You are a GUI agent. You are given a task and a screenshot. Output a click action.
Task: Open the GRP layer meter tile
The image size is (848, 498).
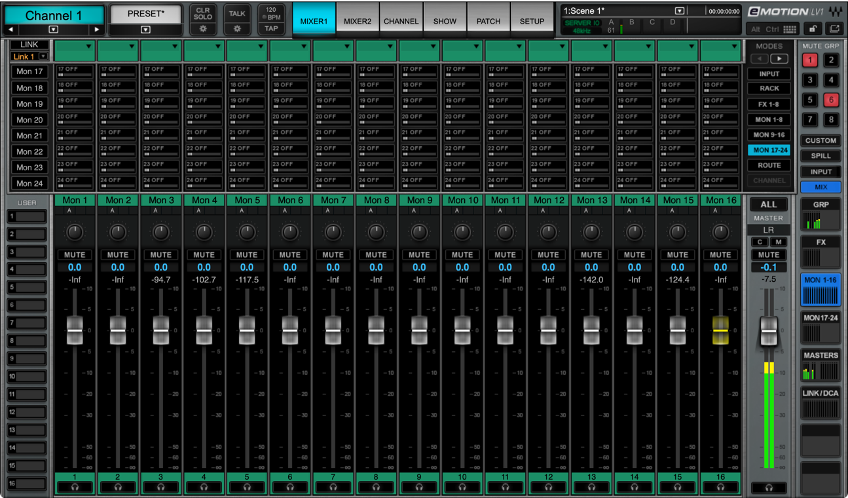pyautogui.click(x=820, y=215)
